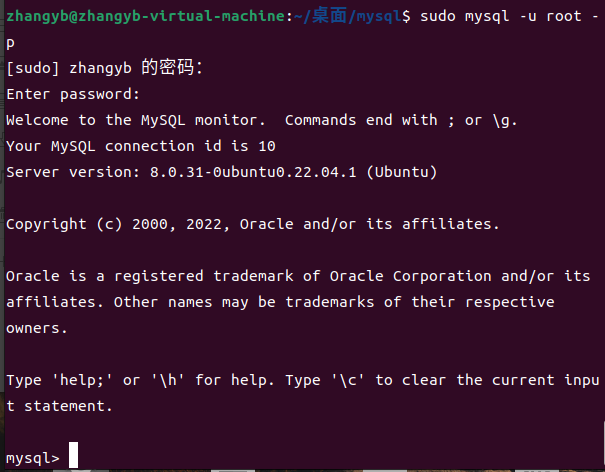This screenshot has width=605, height=472.
Task: Click the word "owners." in the trademark notice
Action: (37, 328)
